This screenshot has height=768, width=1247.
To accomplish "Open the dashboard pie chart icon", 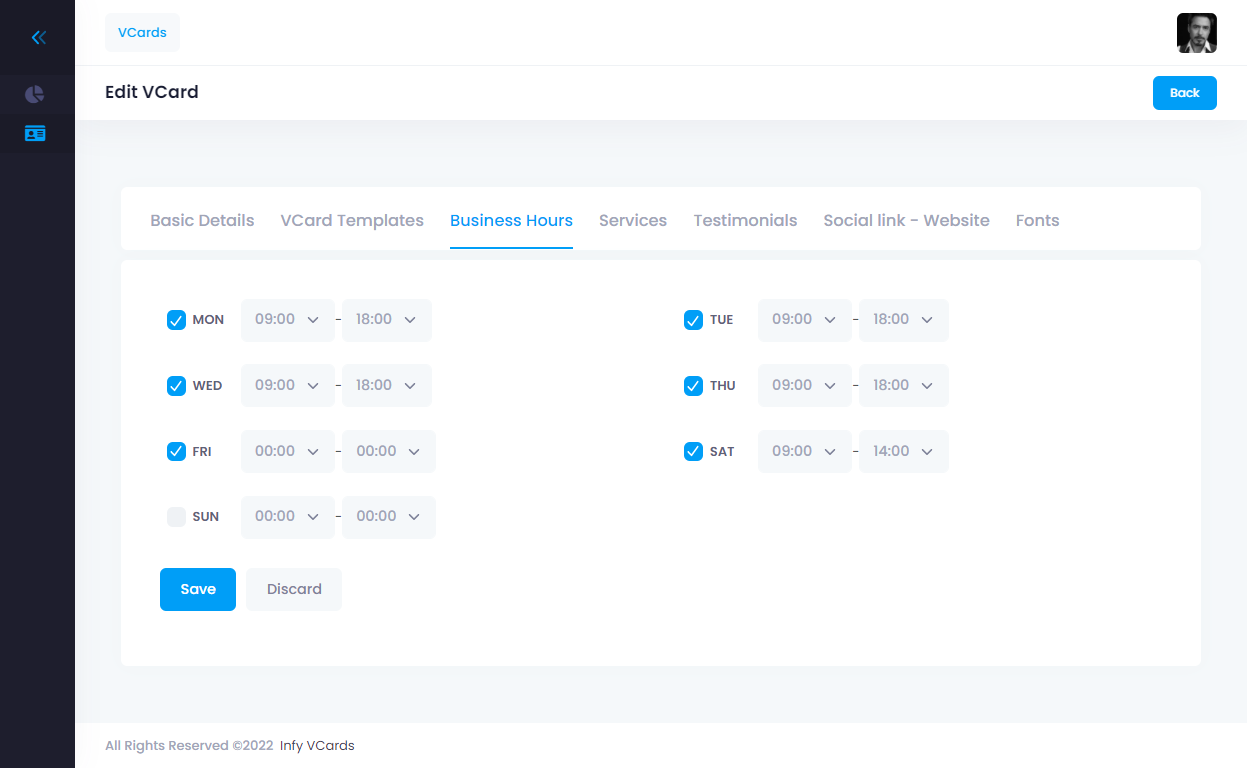I will coord(35,94).
